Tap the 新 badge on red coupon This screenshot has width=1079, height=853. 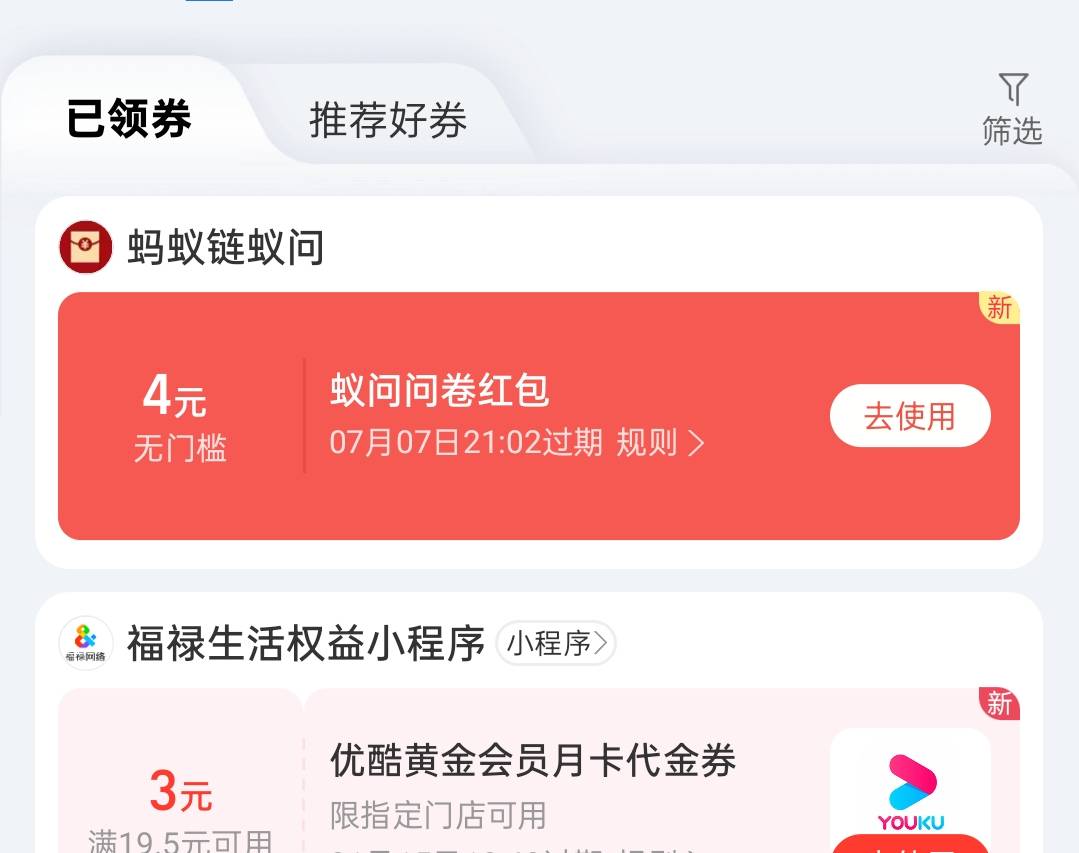999,308
